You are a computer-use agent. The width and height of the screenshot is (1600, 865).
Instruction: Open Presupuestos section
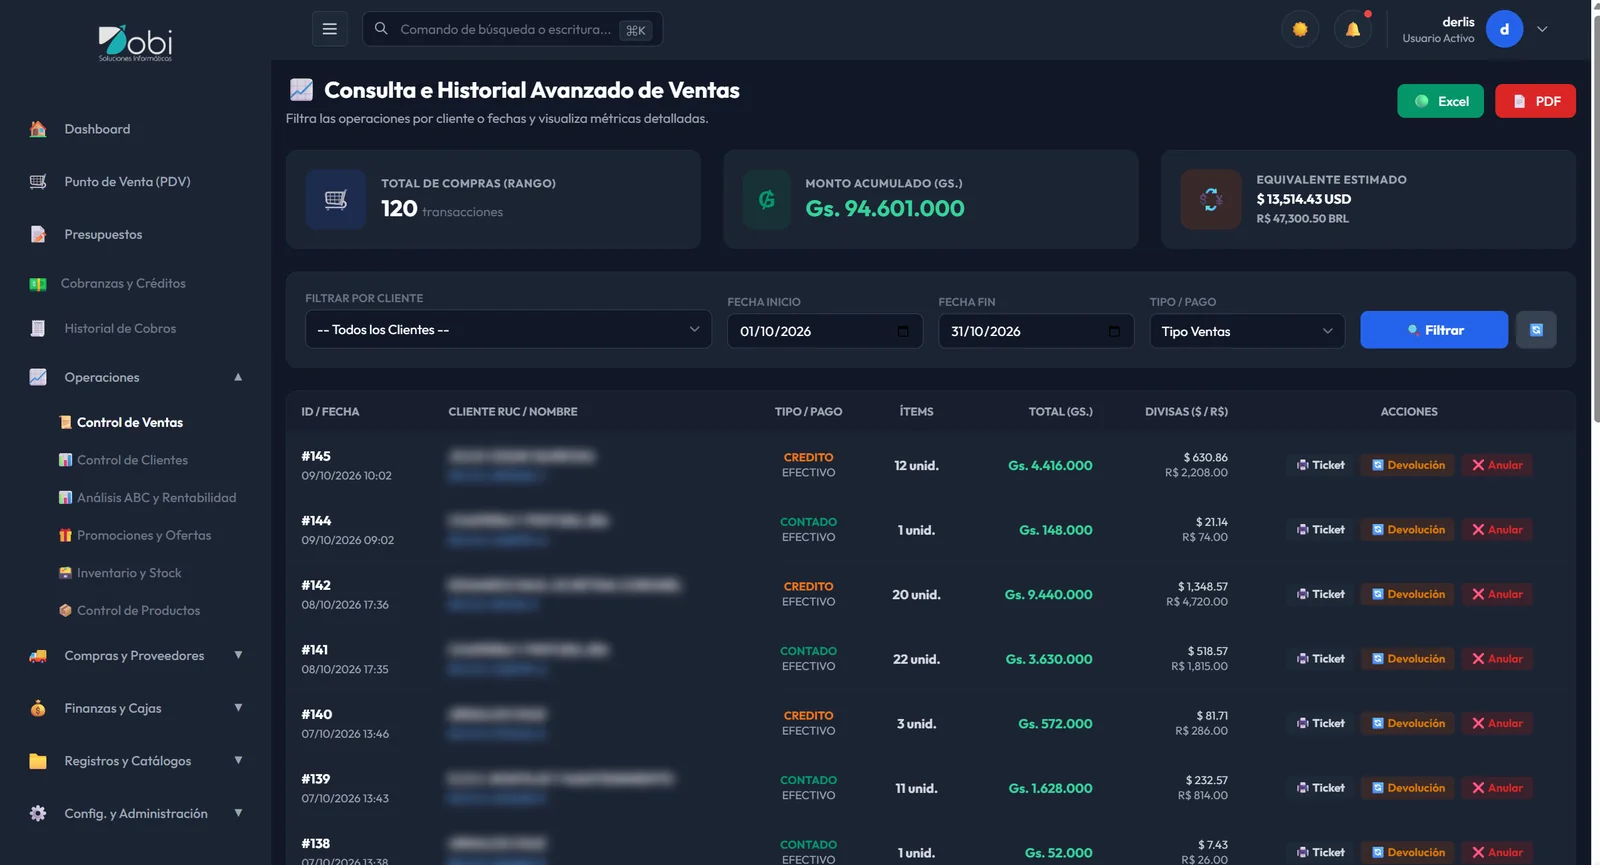pyautogui.click(x=103, y=234)
